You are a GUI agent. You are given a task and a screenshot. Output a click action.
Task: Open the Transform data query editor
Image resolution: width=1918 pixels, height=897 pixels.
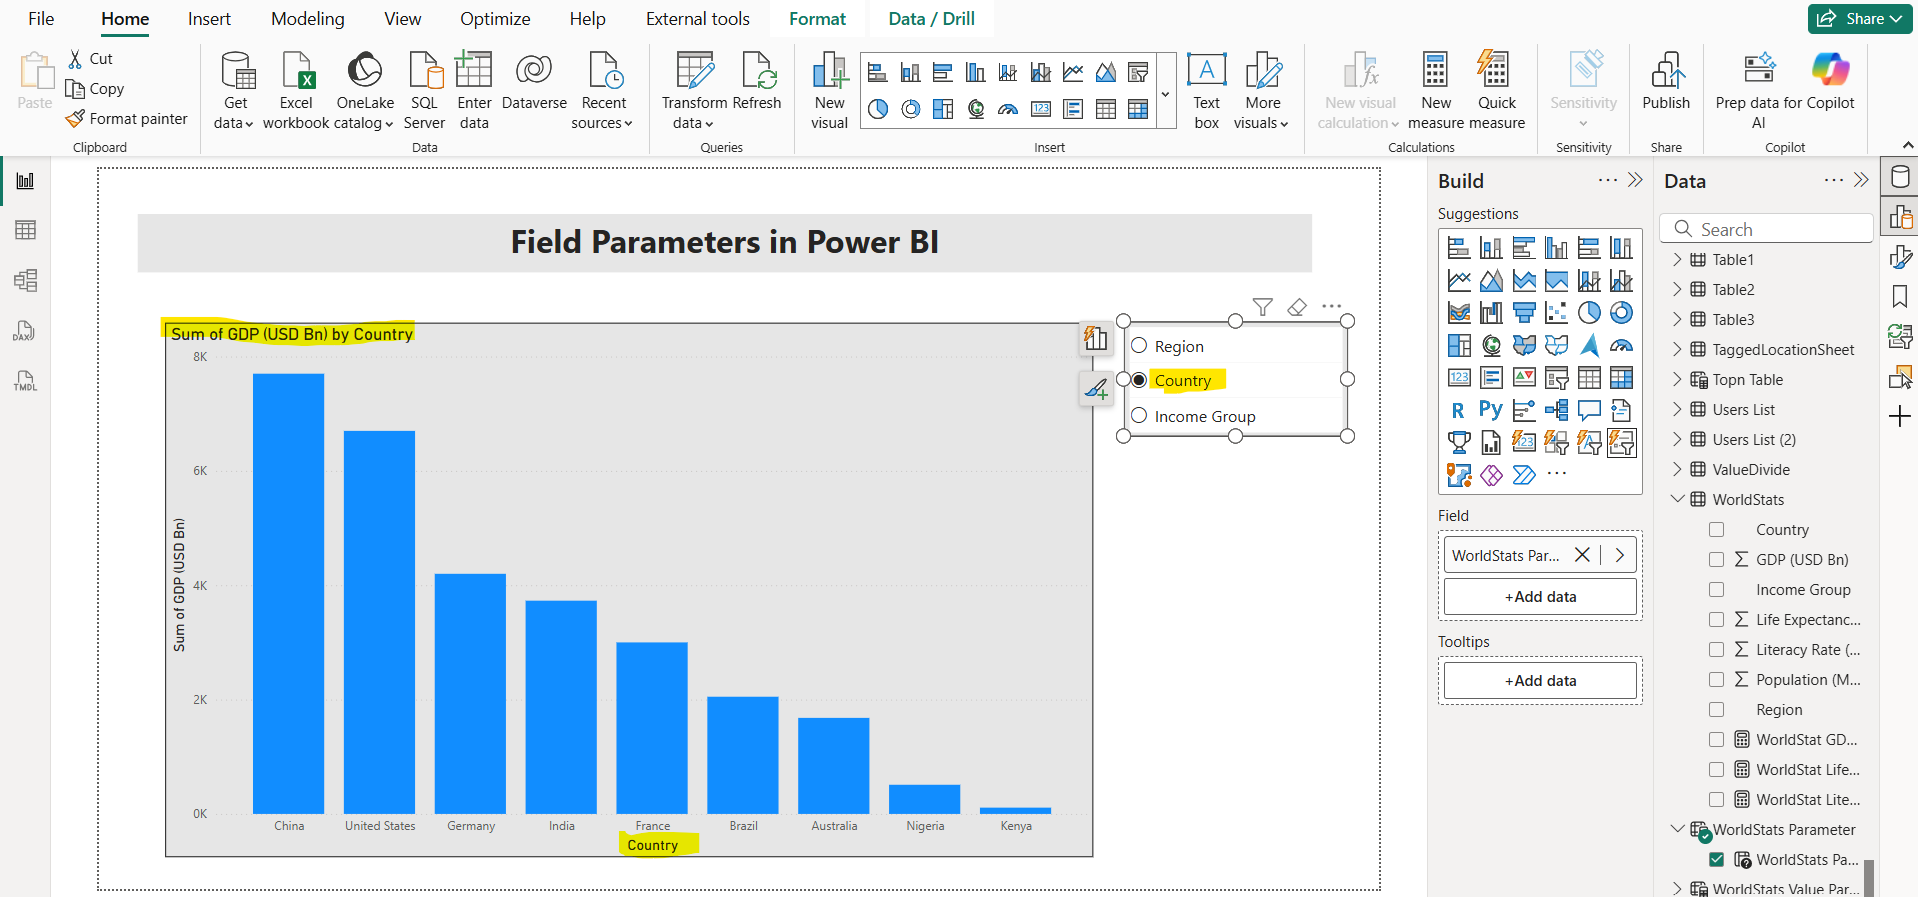click(694, 90)
